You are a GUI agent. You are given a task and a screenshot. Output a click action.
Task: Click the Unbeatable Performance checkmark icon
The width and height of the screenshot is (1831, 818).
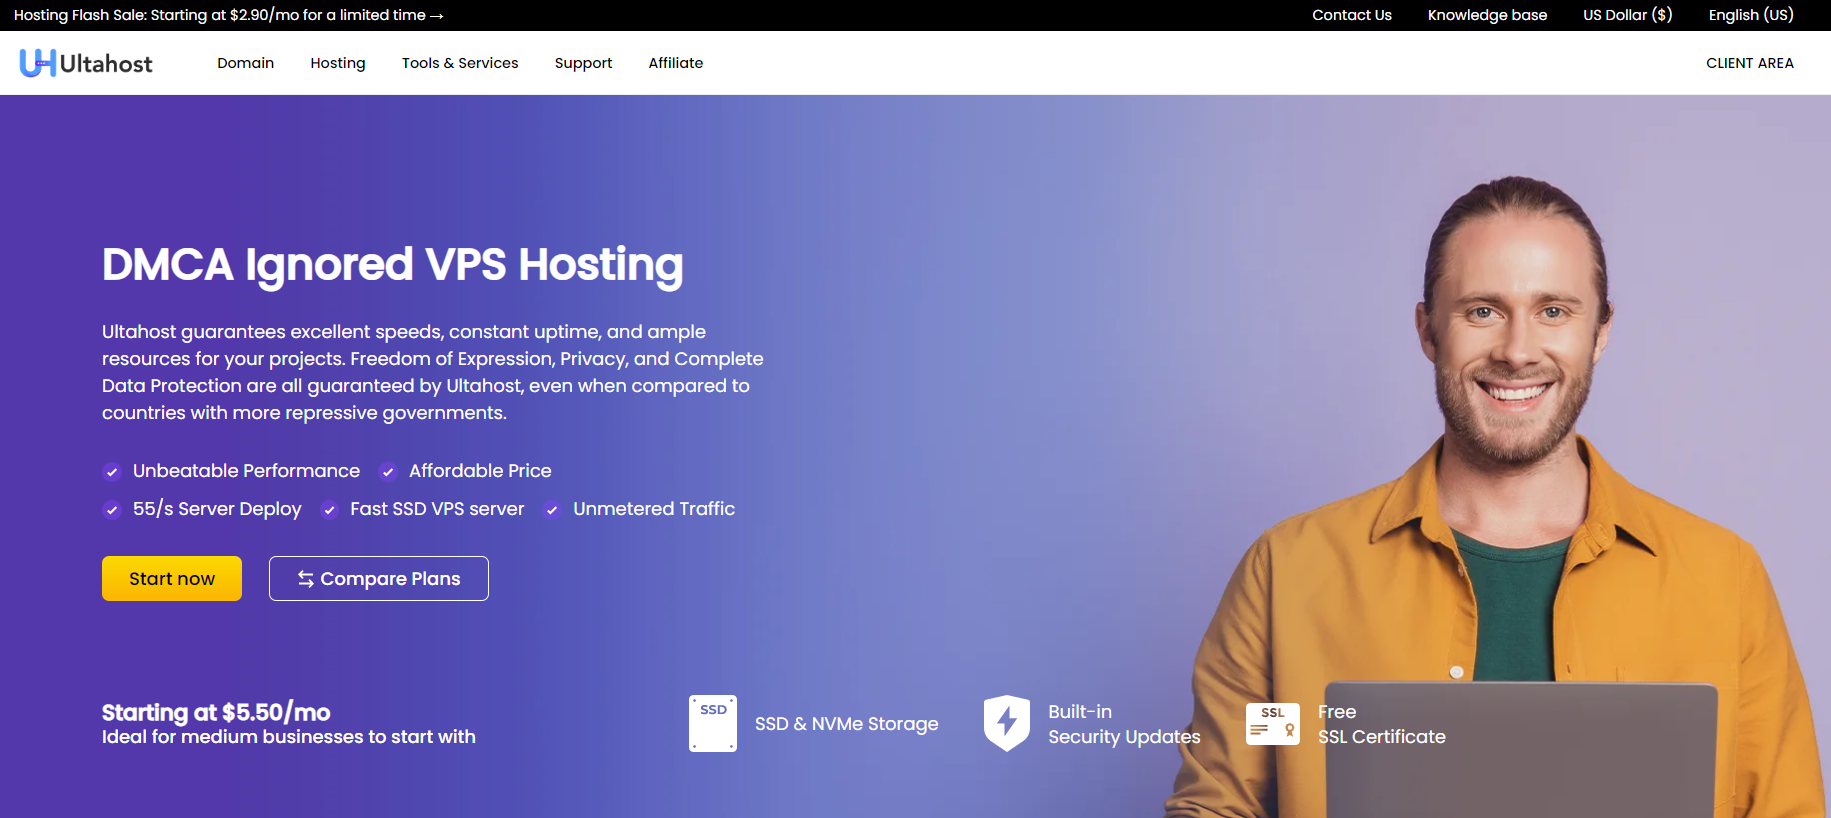112,472
